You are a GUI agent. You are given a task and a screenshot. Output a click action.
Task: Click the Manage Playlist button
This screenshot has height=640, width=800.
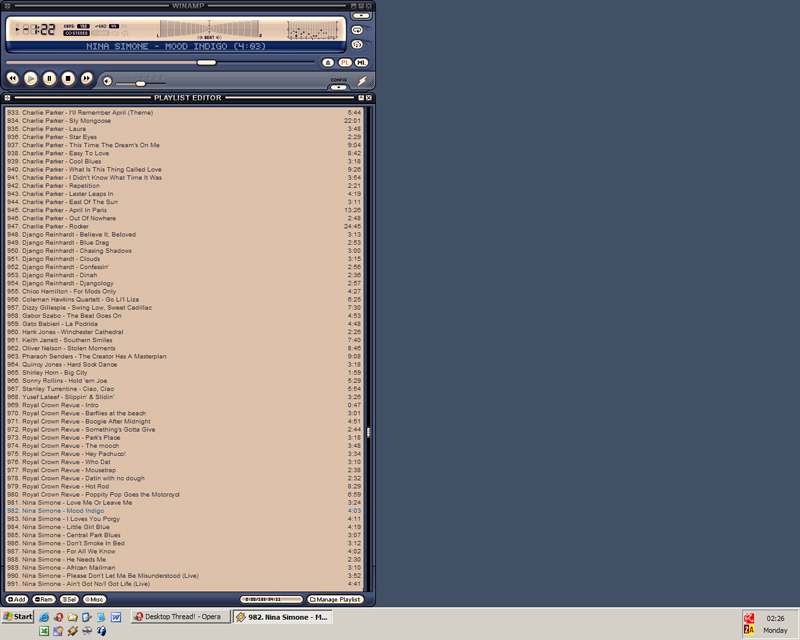point(334,599)
